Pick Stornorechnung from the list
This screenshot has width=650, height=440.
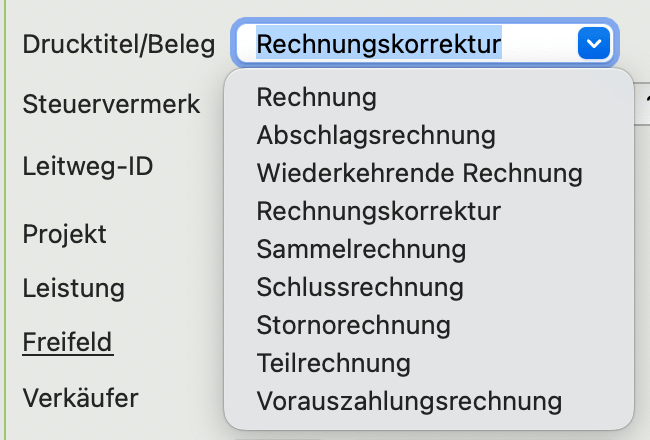[353, 326]
